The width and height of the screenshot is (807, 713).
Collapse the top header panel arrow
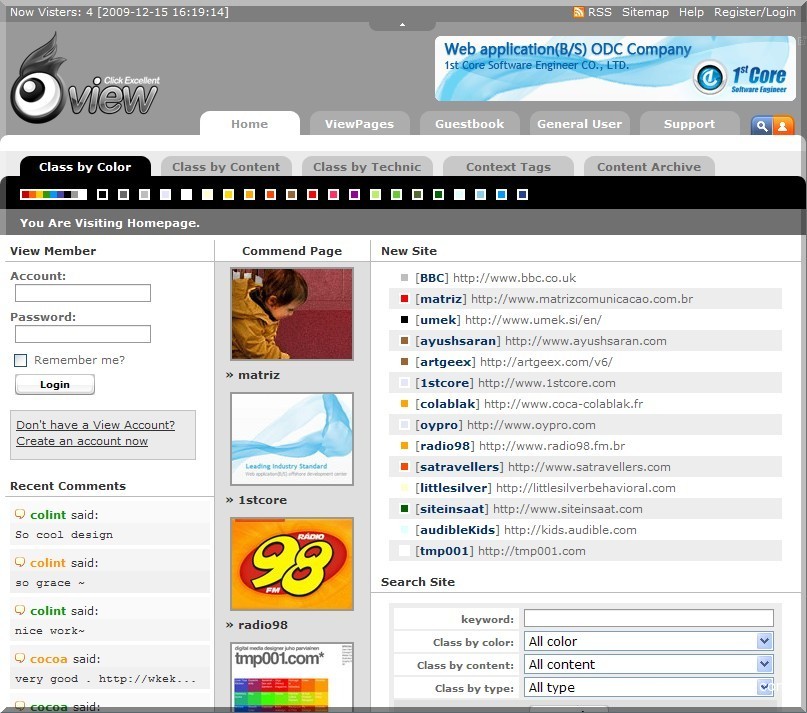pyautogui.click(x=402, y=24)
